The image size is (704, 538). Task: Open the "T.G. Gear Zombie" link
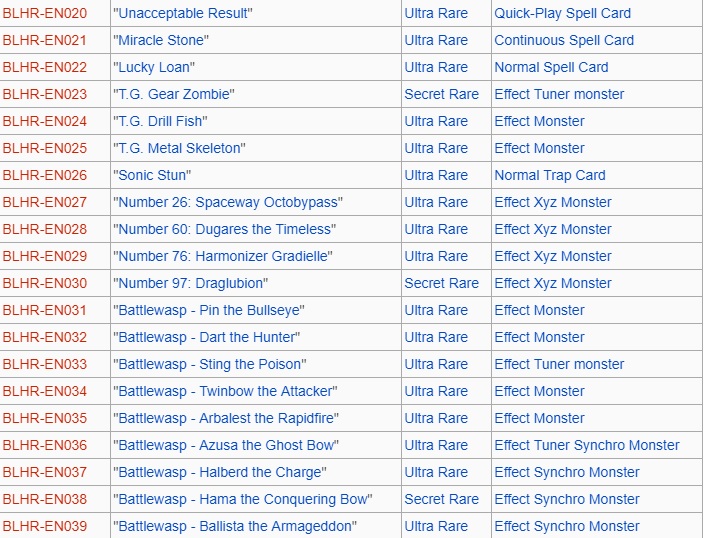176,95
